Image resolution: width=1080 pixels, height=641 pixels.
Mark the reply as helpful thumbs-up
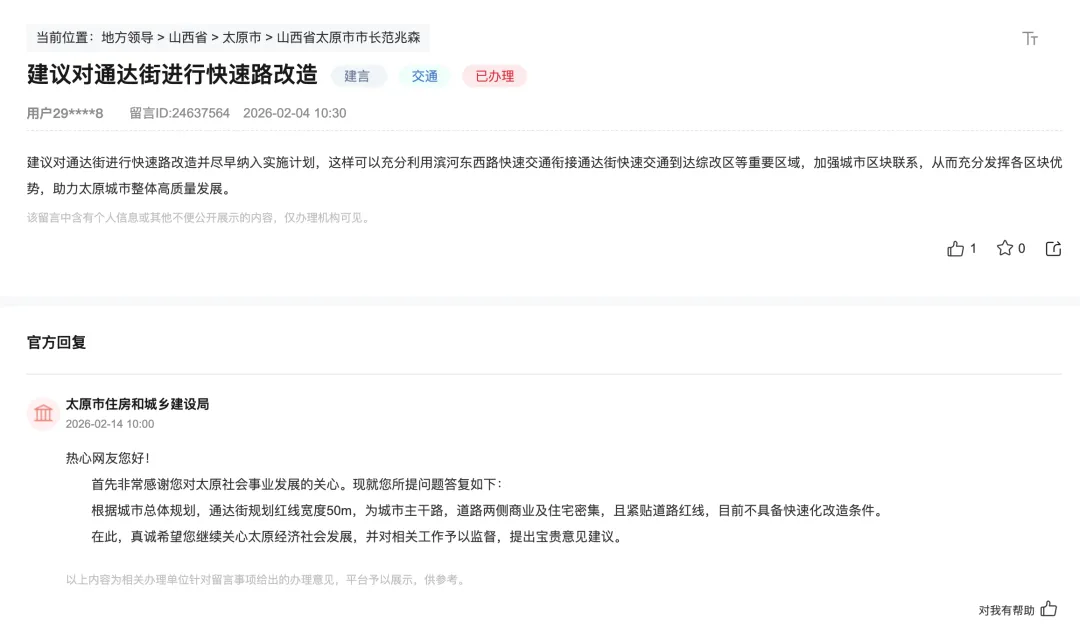[1048, 609]
